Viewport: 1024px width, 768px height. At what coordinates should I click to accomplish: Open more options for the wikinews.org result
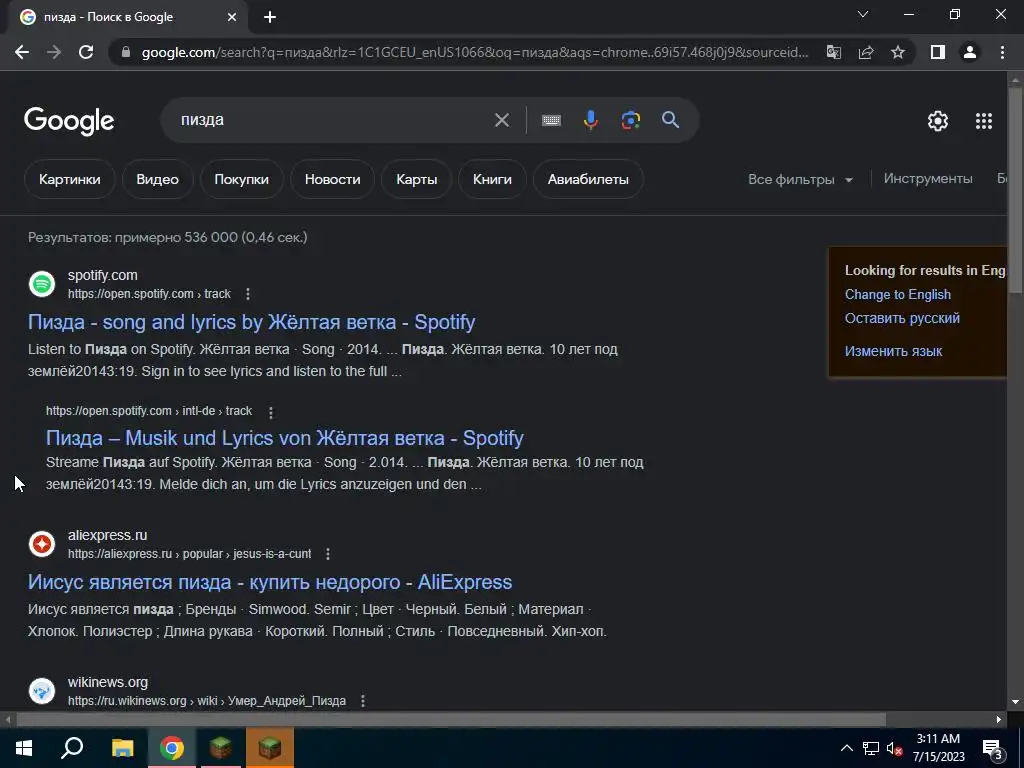(363, 701)
